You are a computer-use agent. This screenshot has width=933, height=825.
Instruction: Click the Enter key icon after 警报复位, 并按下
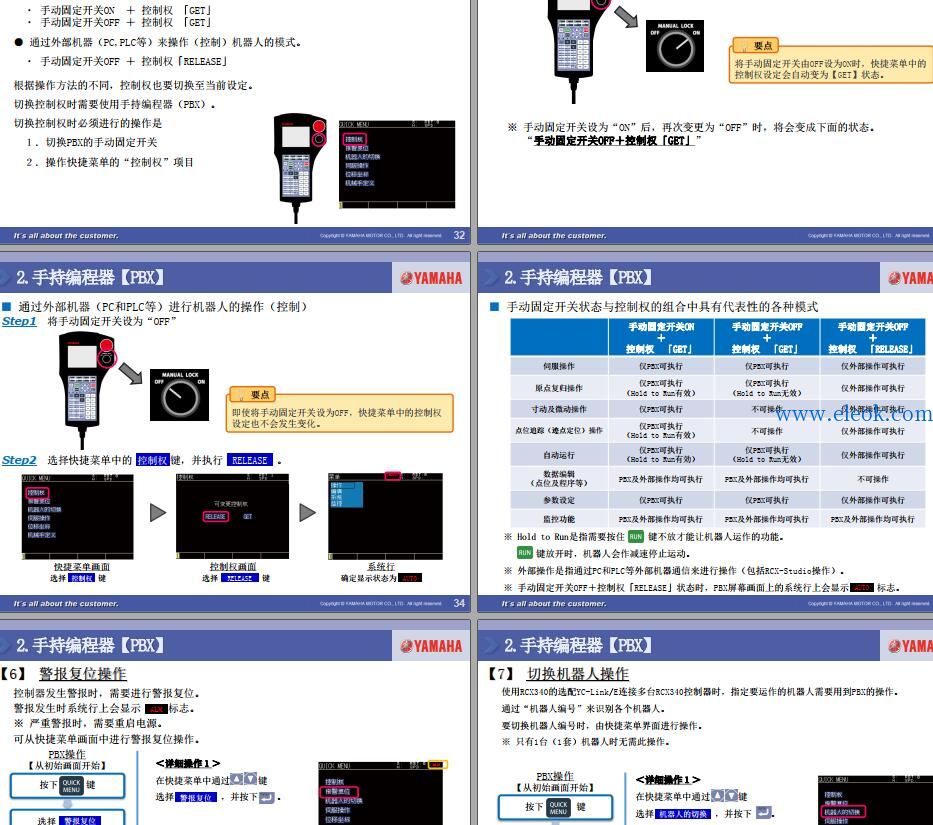pyautogui.click(x=267, y=796)
